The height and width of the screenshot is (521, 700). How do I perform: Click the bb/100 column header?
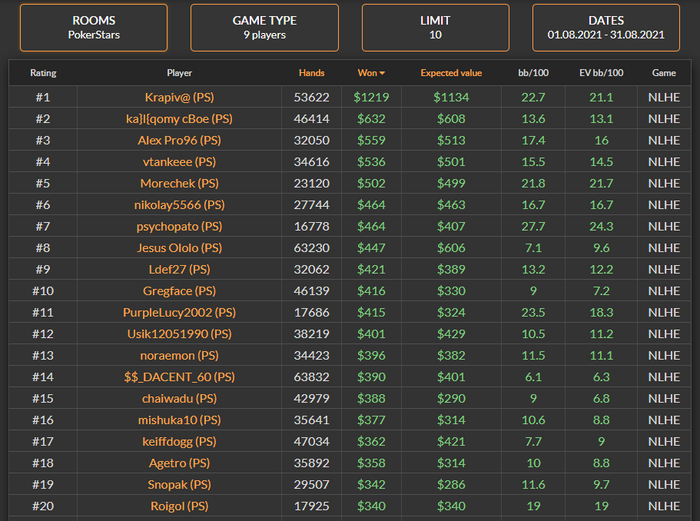click(x=533, y=73)
